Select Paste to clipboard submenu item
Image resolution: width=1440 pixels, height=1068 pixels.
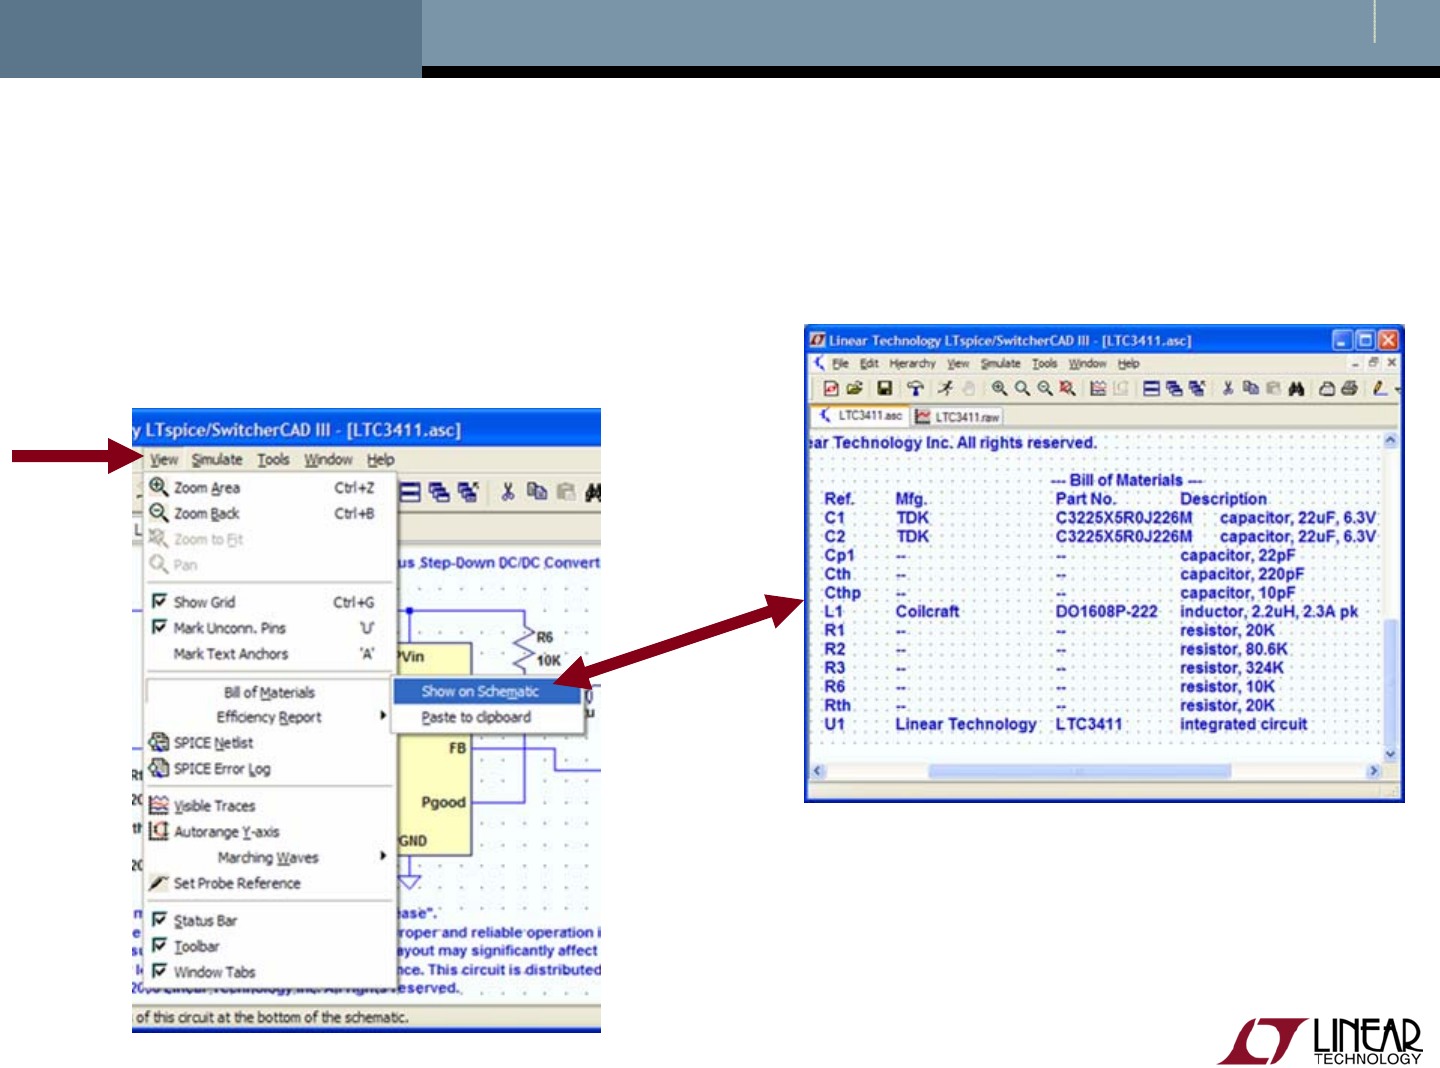pyautogui.click(x=487, y=717)
